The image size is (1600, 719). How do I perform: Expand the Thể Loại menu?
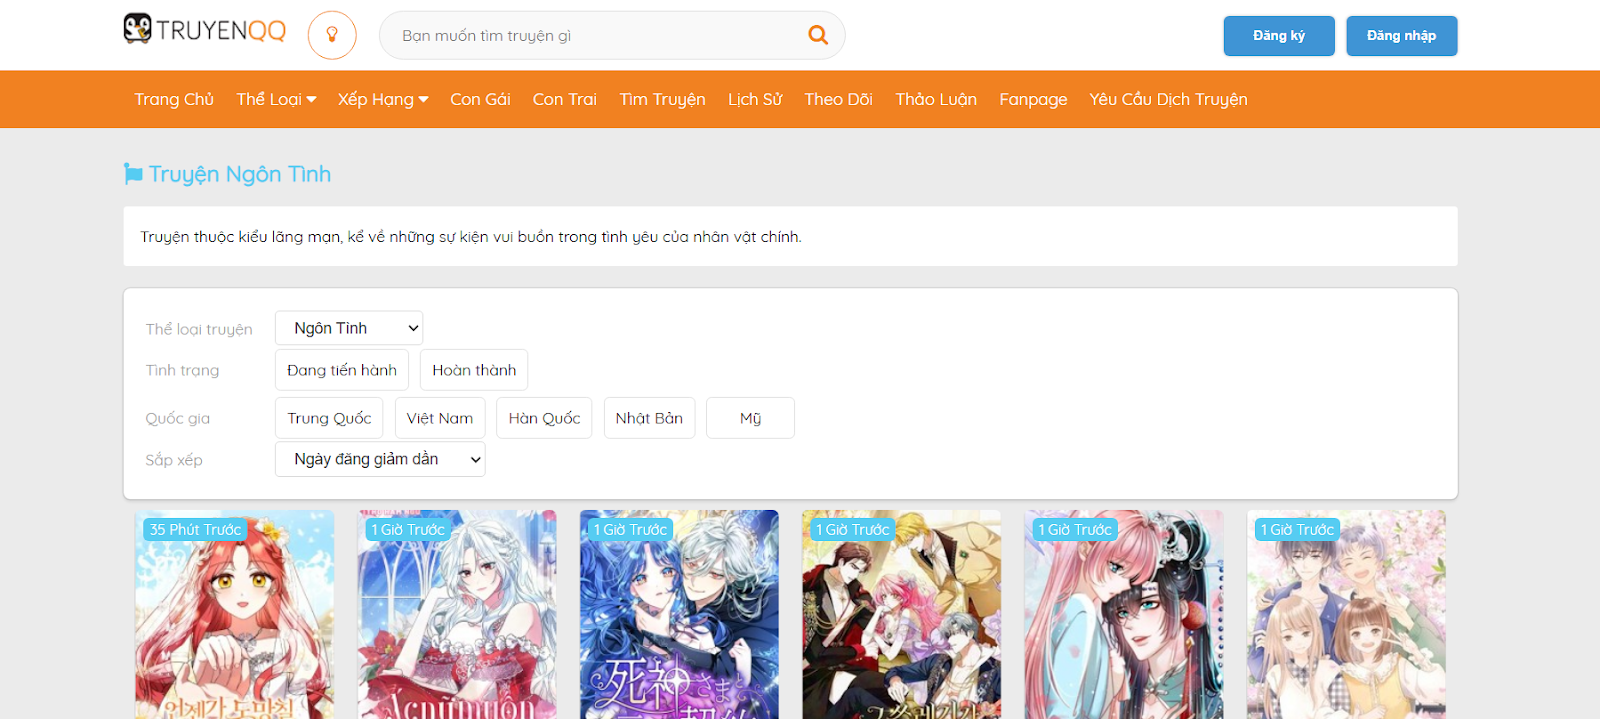click(276, 99)
